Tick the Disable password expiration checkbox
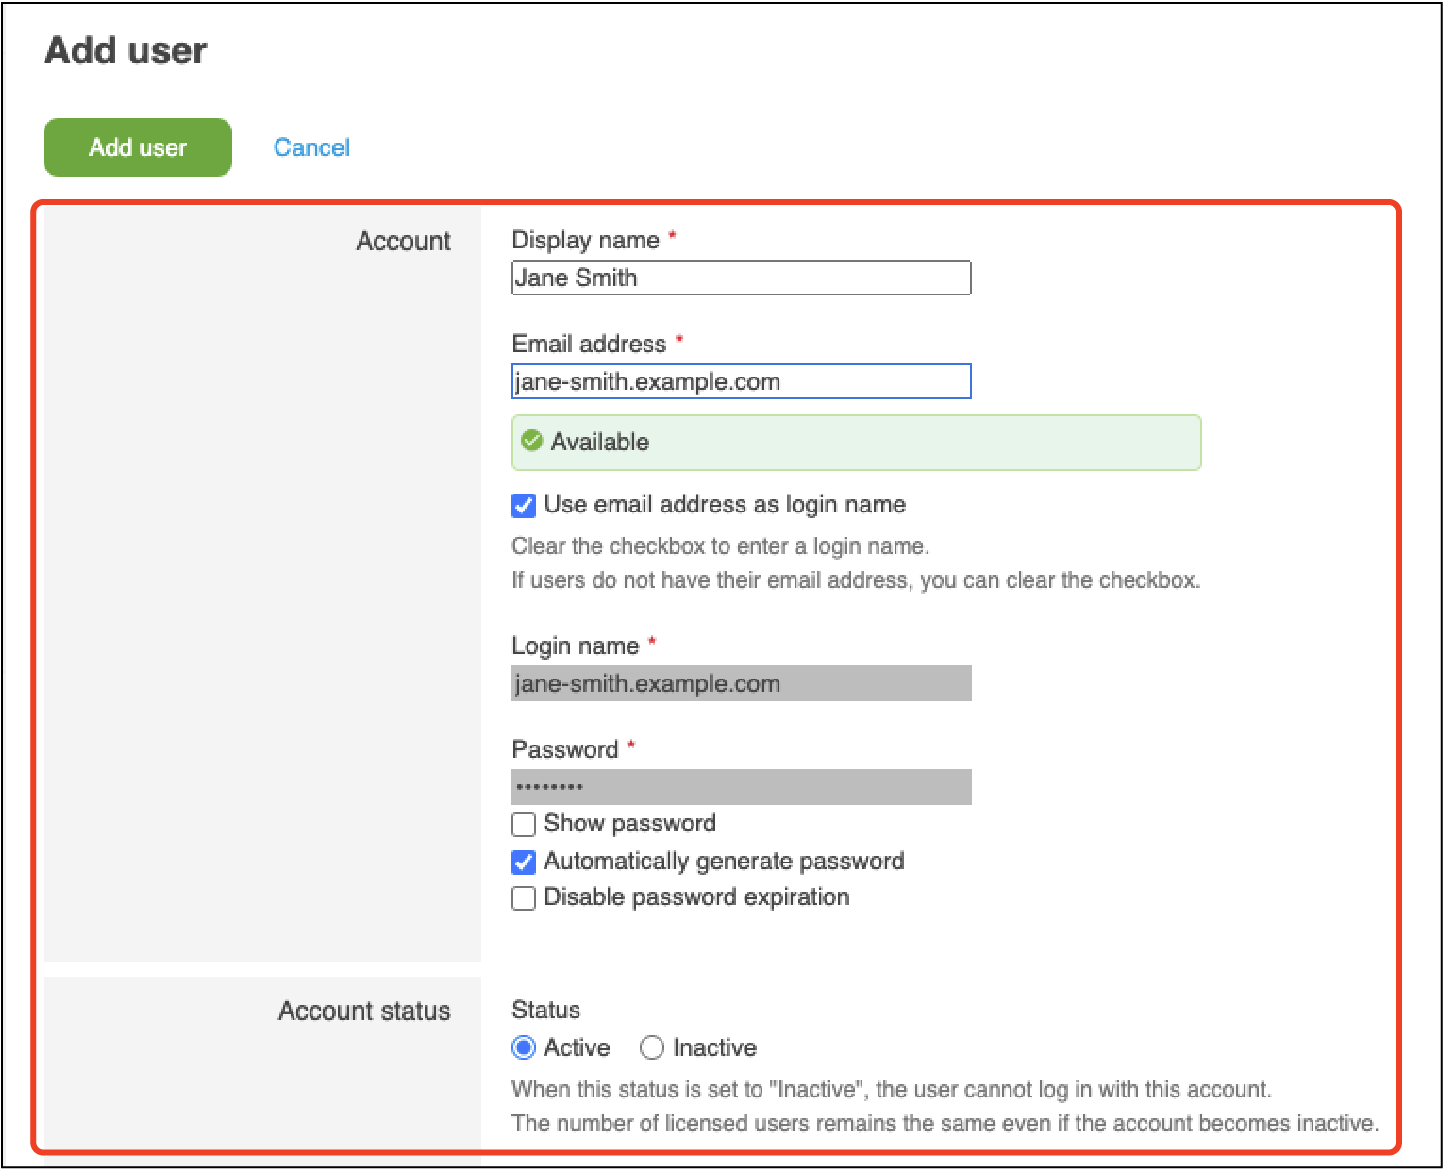This screenshot has width=1444, height=1170. [x=524, y=898]
